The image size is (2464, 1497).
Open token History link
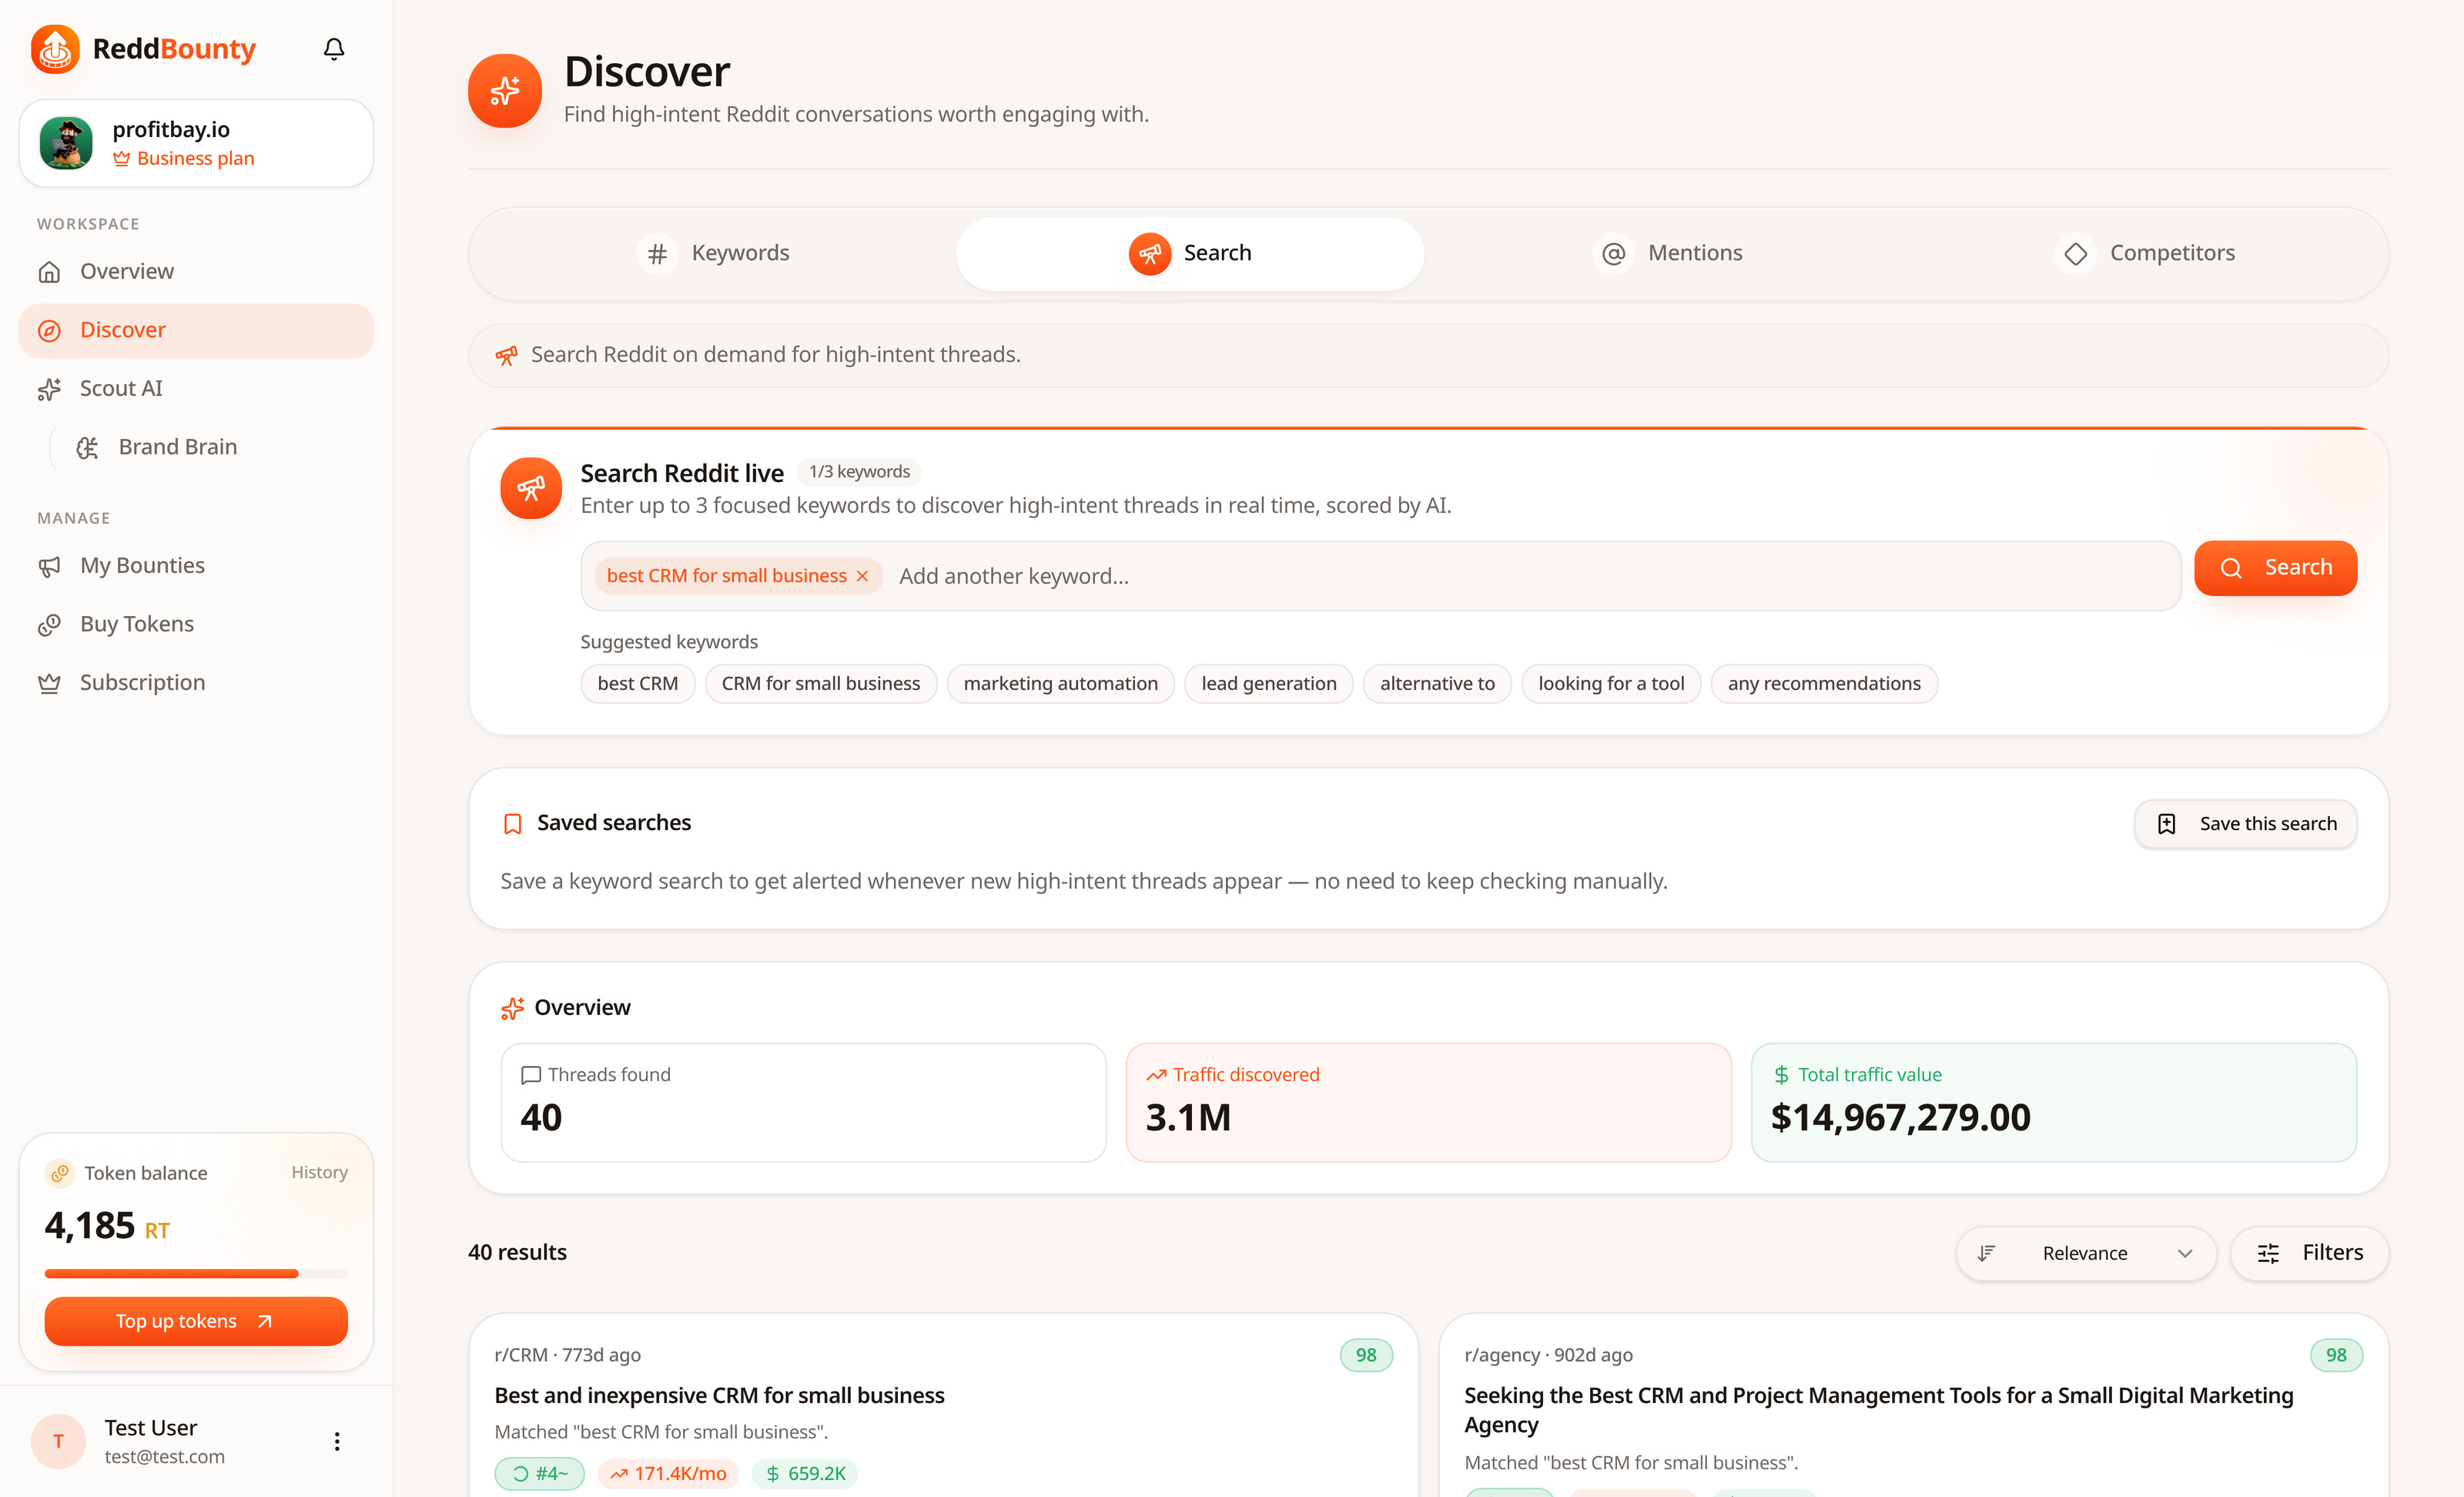pos(319,1172)
